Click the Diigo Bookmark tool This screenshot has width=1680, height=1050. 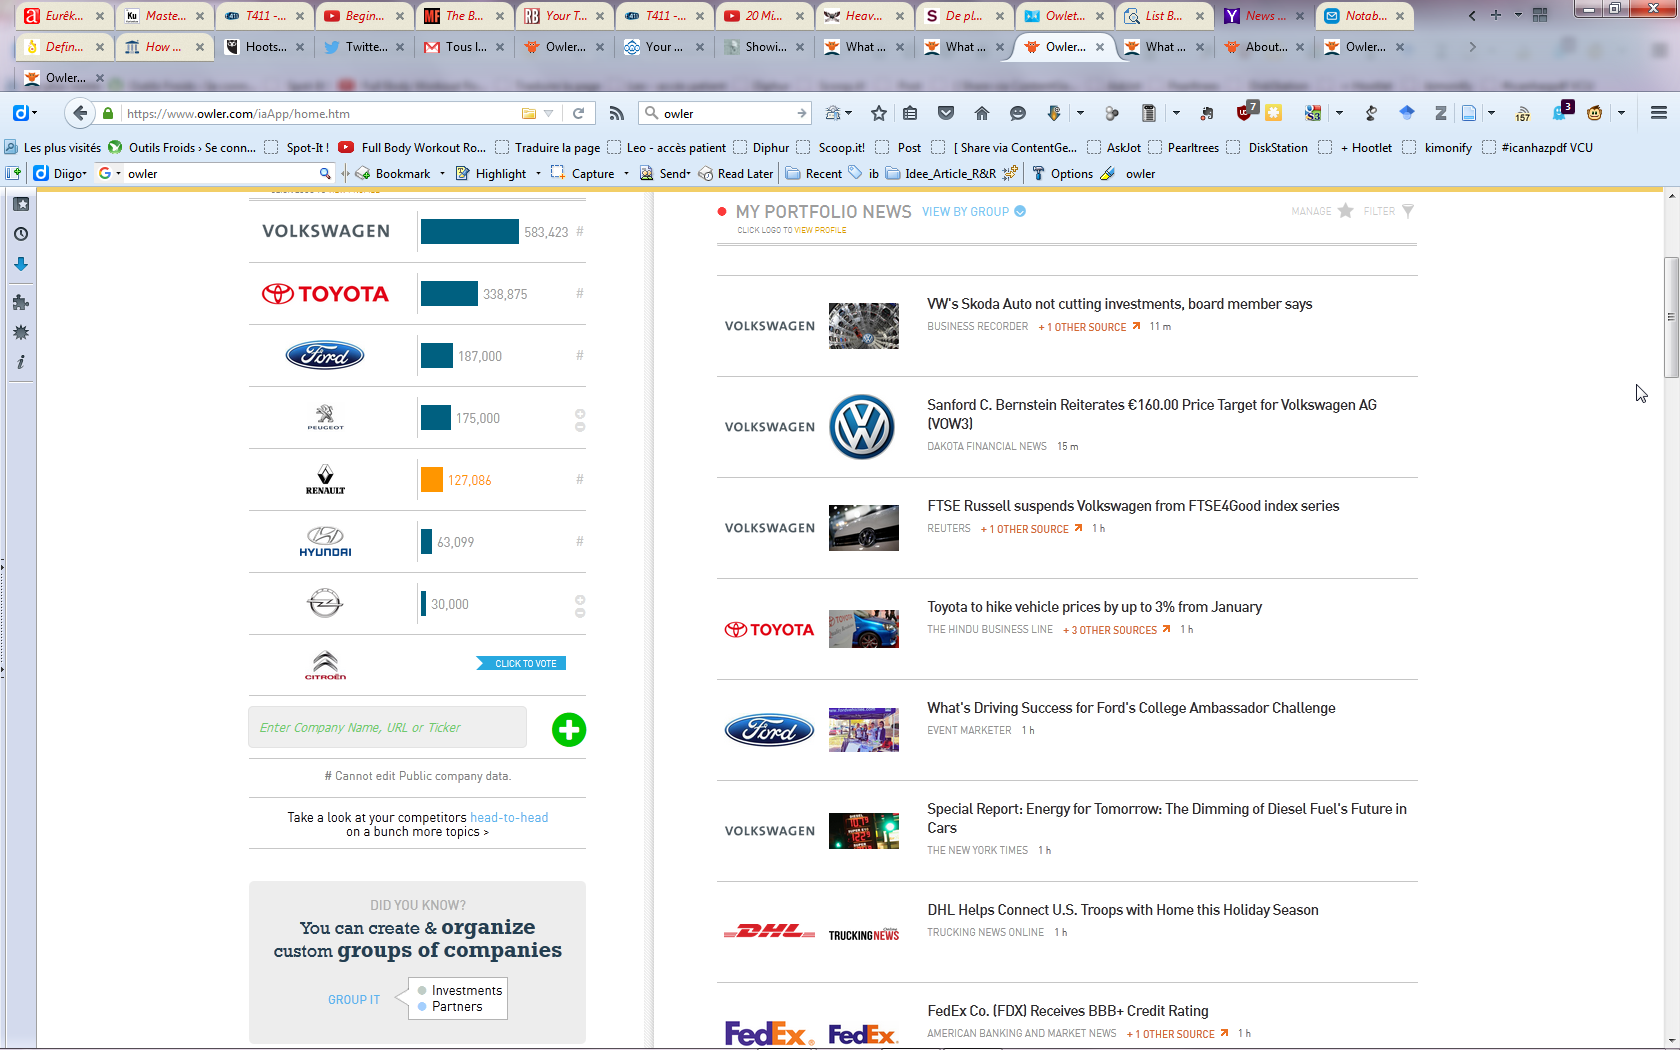(x=393, y=173)
